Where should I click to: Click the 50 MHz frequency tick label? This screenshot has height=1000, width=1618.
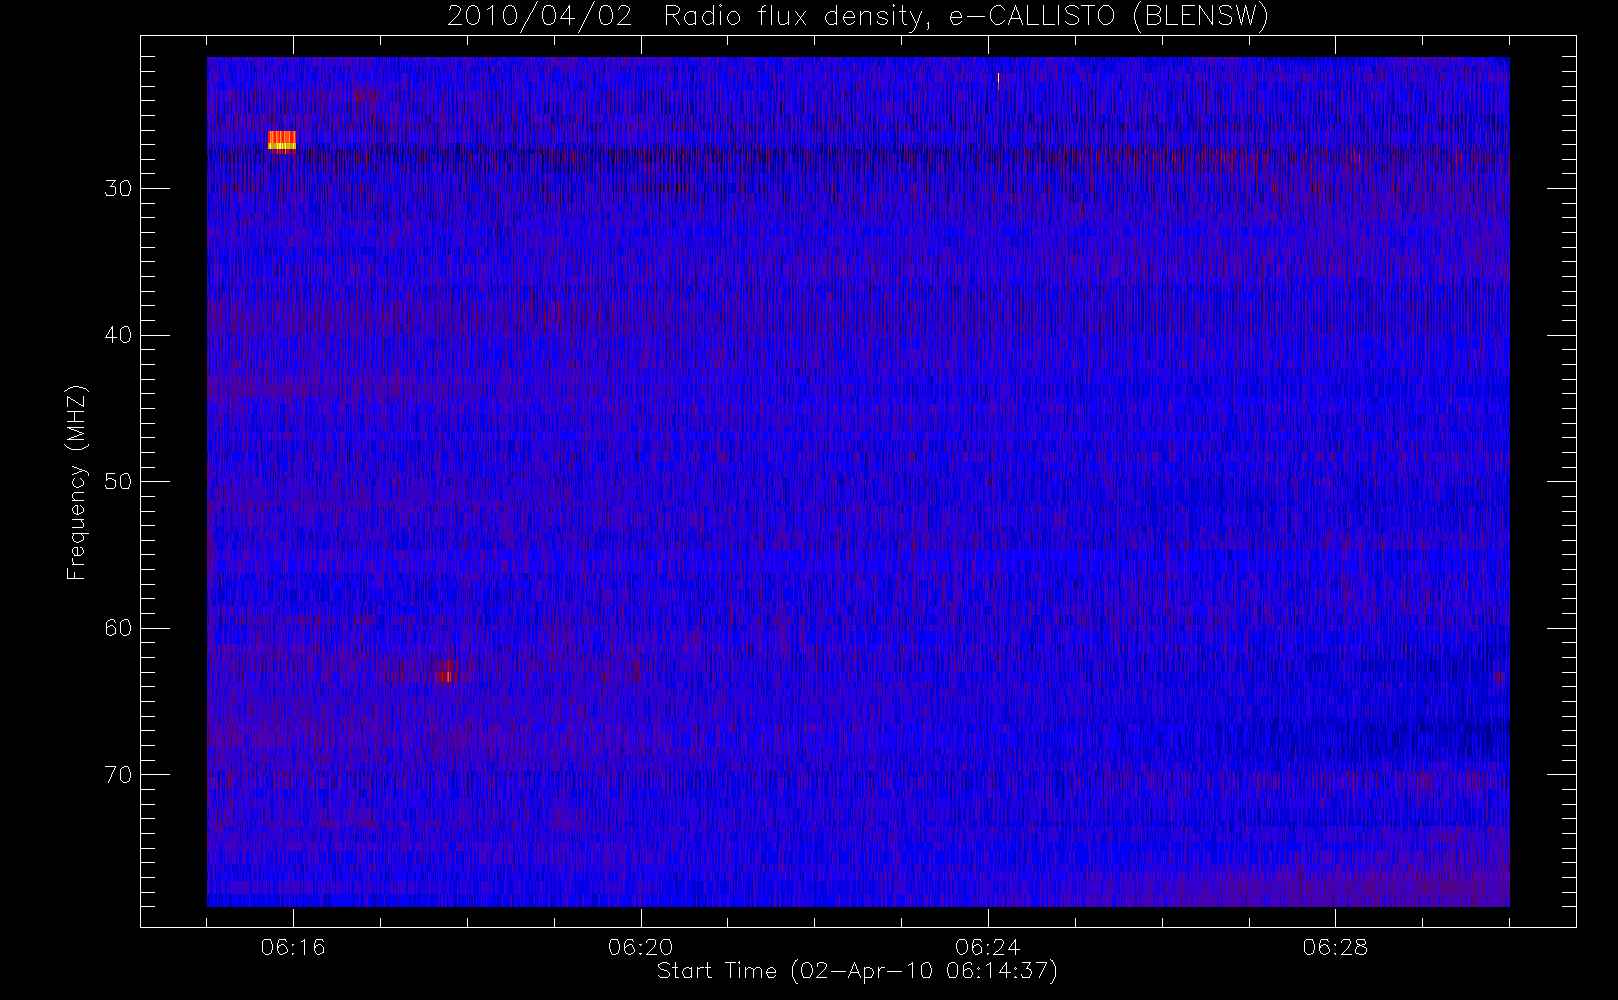tap(118, 482)
